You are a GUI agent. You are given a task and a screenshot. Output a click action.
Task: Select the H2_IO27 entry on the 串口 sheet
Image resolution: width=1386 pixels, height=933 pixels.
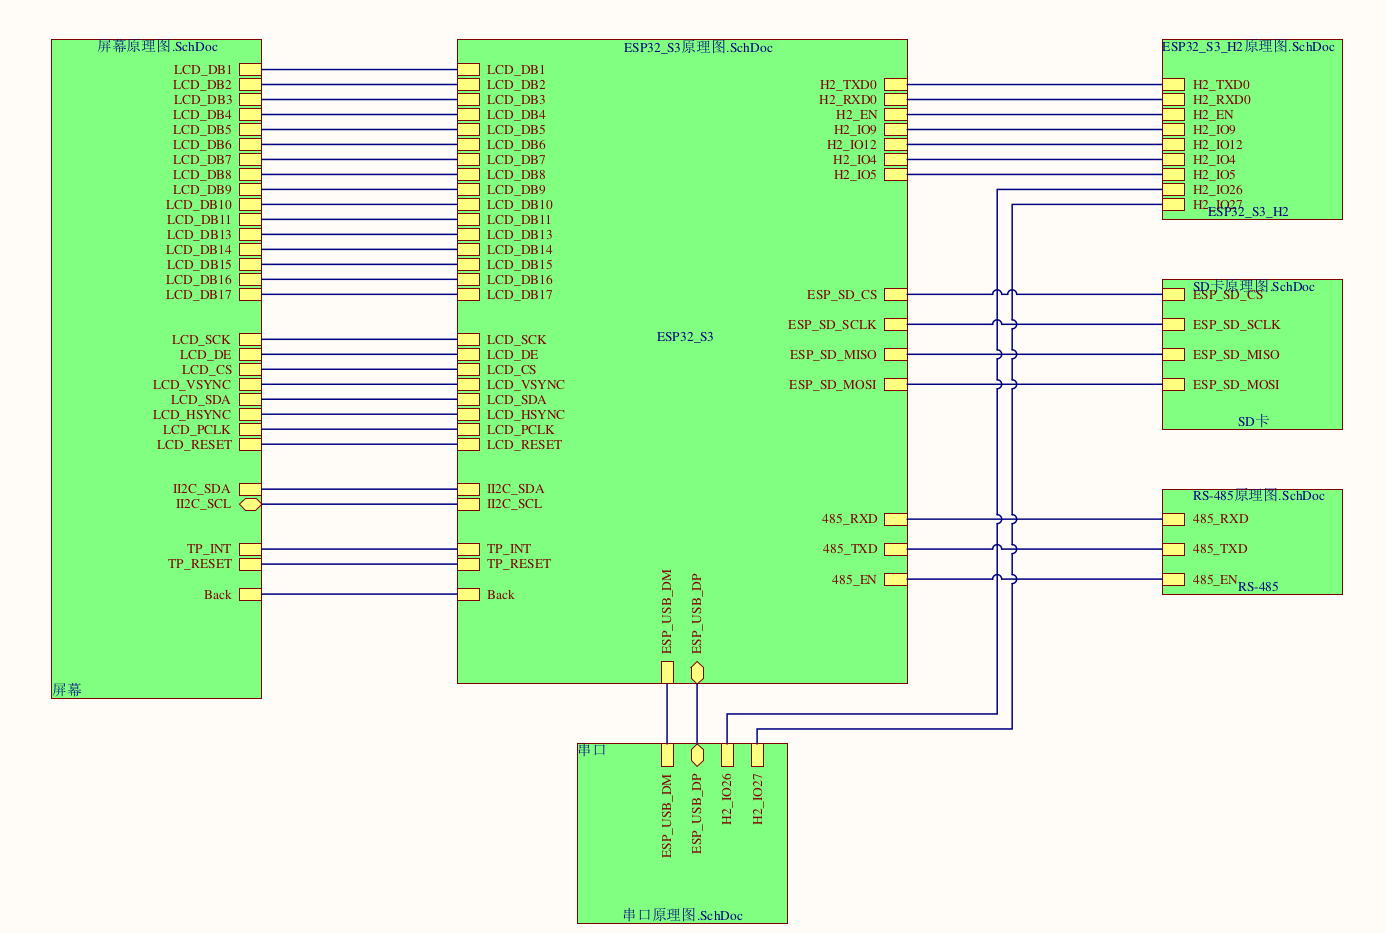(757, 755)
